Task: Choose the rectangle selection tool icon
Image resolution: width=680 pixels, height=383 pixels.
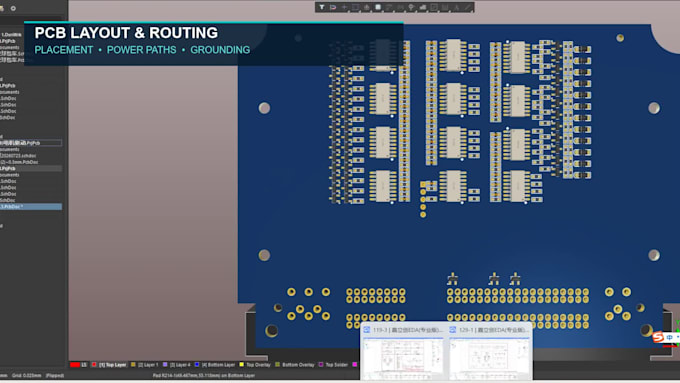Action: point(356,7)
